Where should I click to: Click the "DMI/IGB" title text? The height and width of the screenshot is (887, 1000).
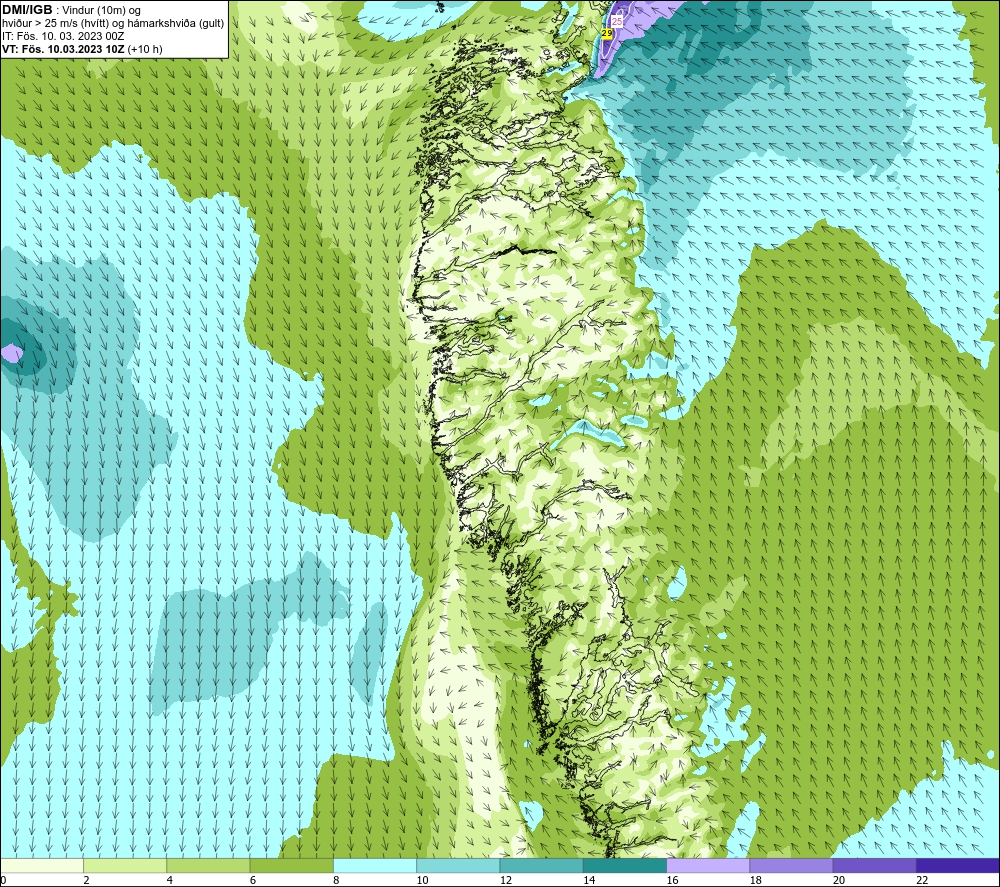tap(27, 10)
